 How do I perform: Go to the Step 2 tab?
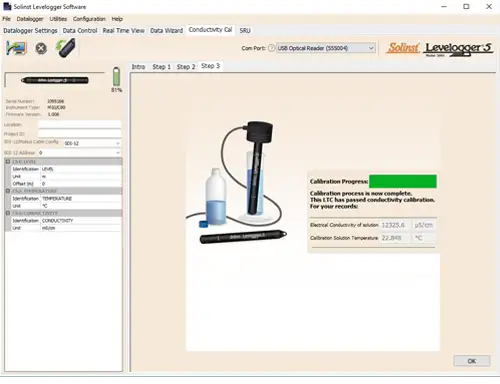(x=186, y=67)
